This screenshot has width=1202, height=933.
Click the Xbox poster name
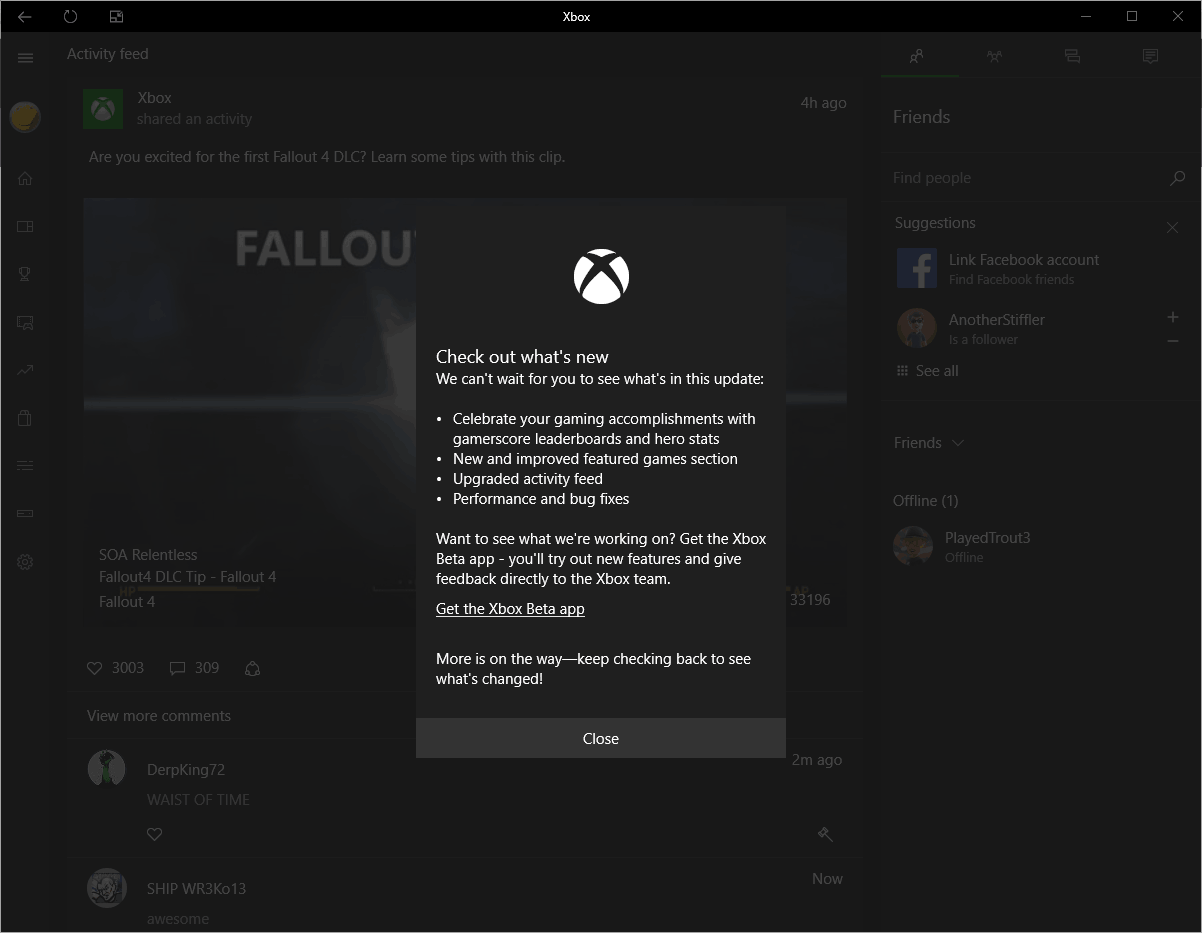(x=155, y=98)
